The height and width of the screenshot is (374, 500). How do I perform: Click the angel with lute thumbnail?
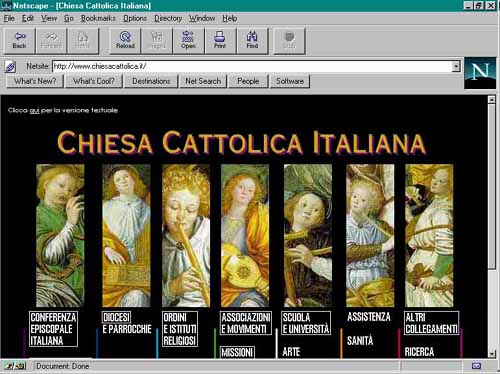tap(245, 235)
